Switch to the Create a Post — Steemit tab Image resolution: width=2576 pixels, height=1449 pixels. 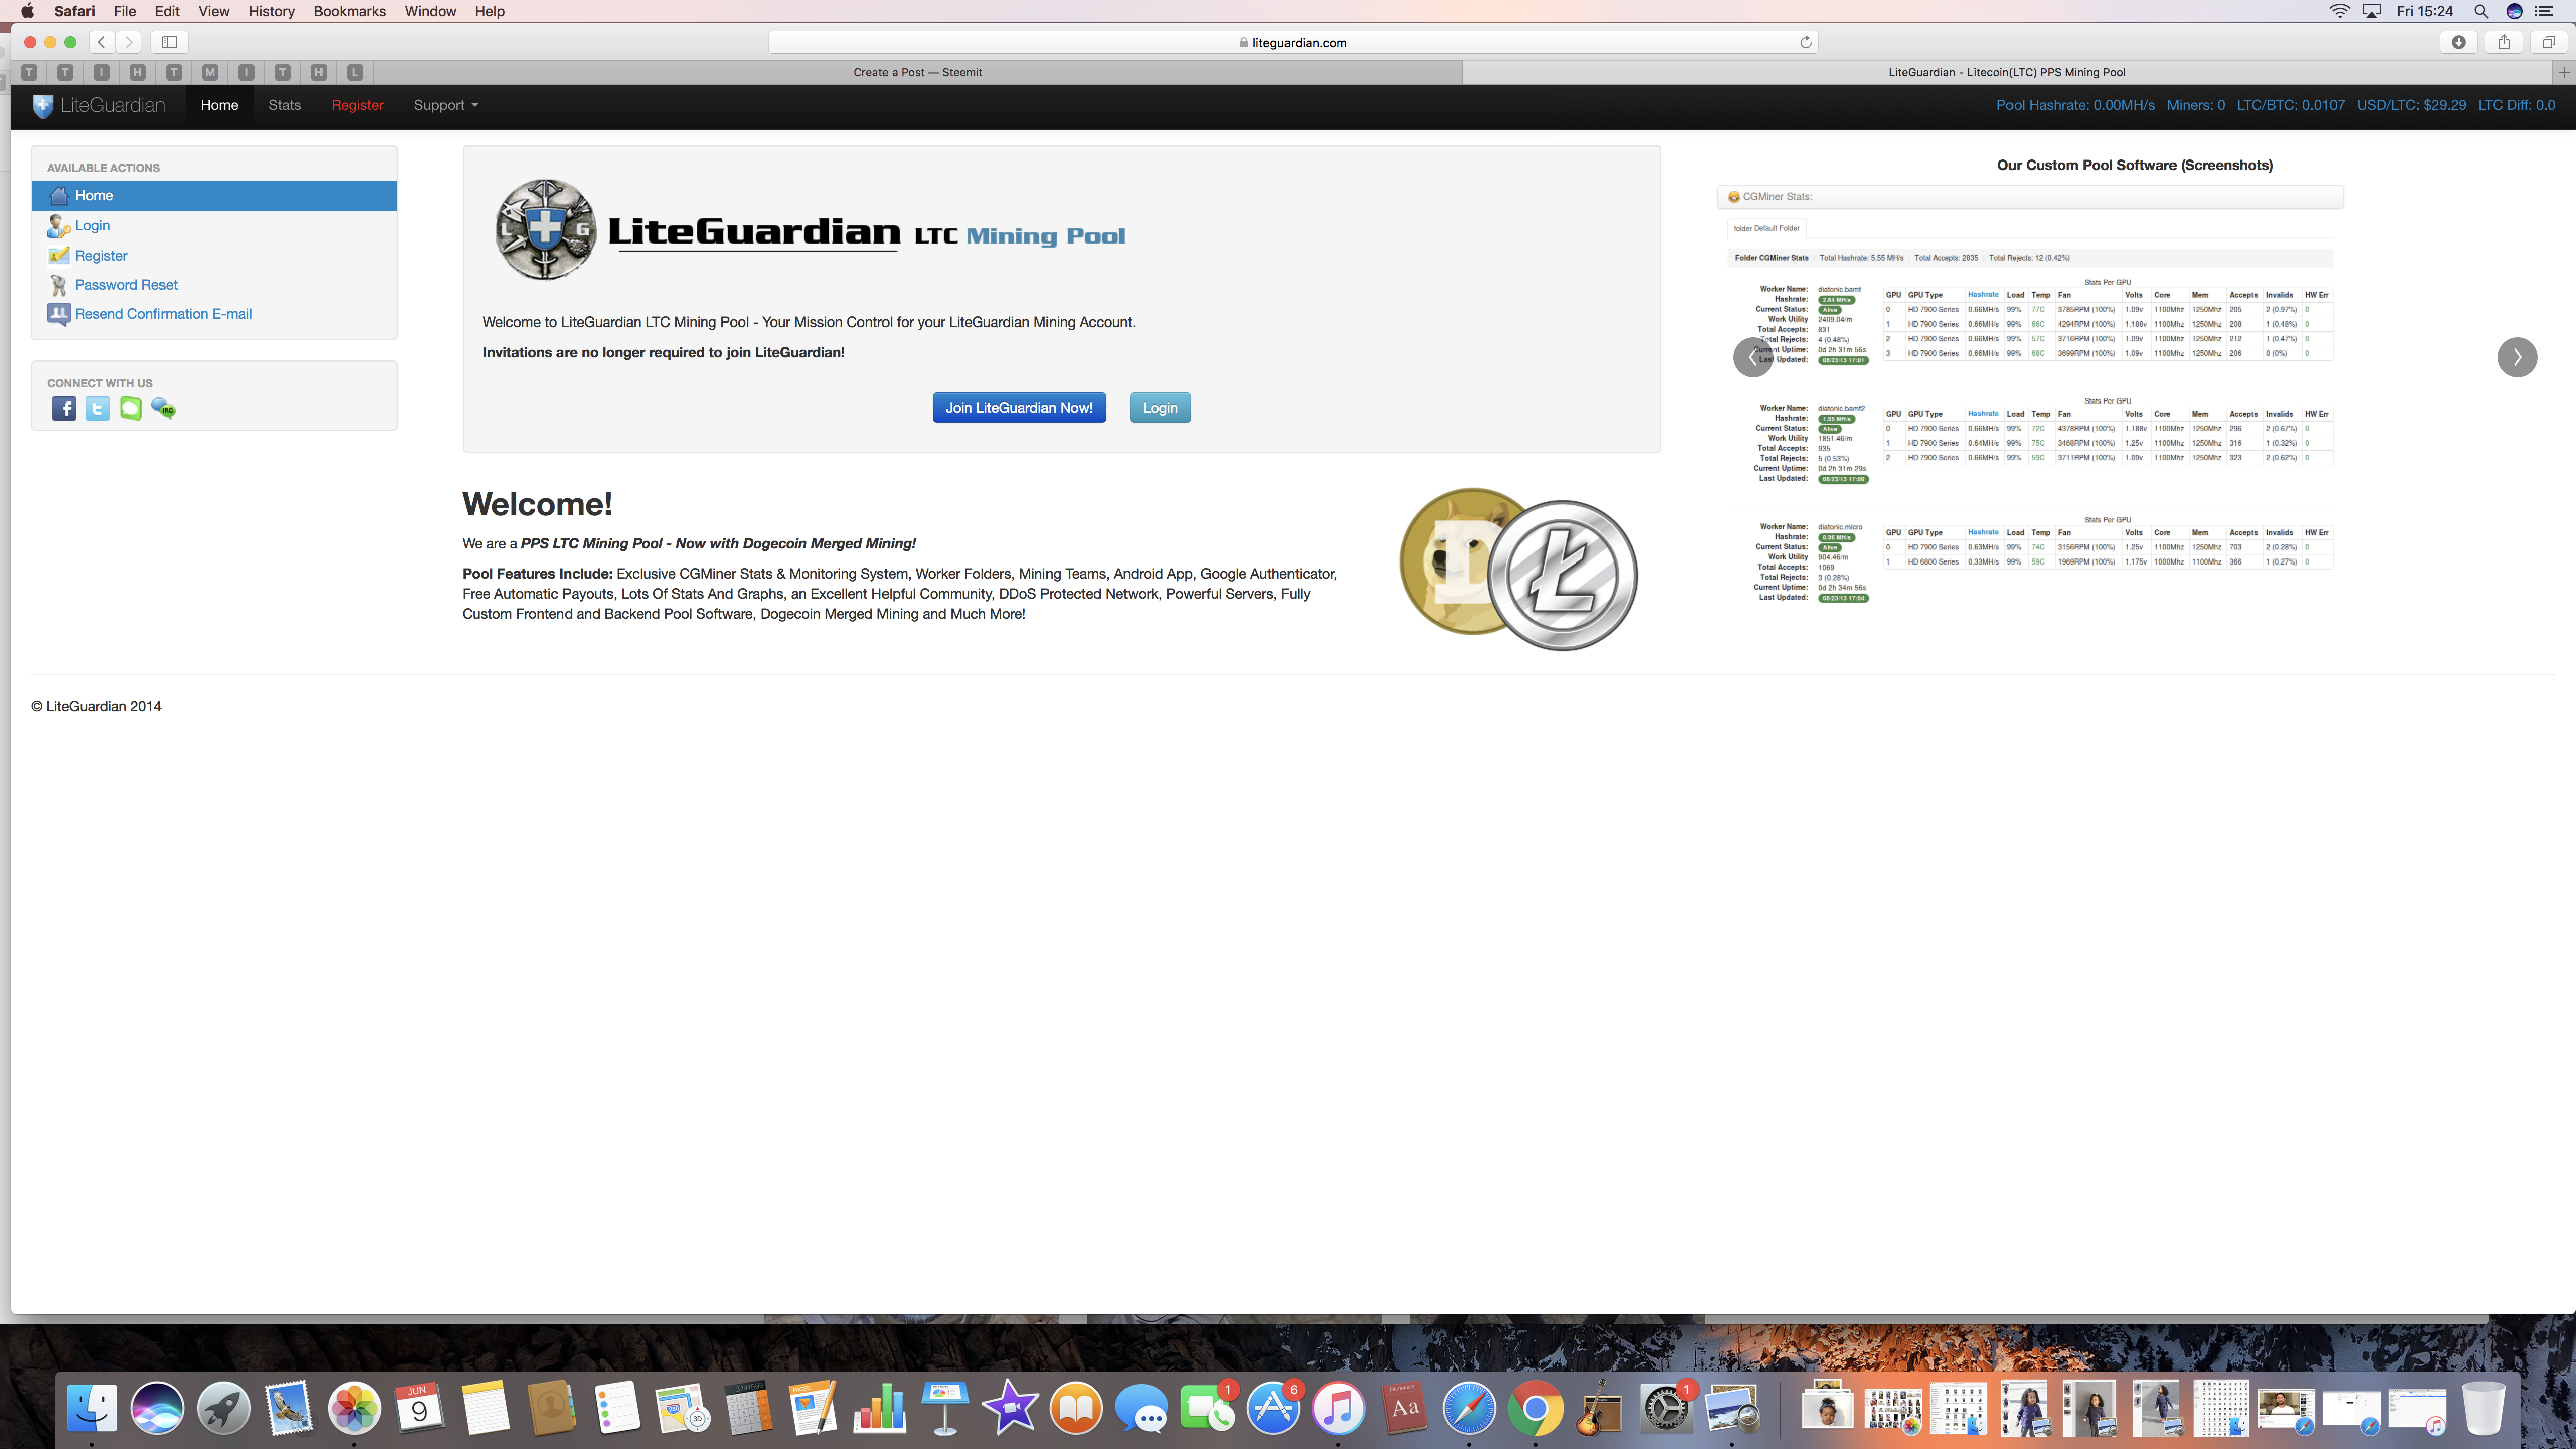(918, 72)
